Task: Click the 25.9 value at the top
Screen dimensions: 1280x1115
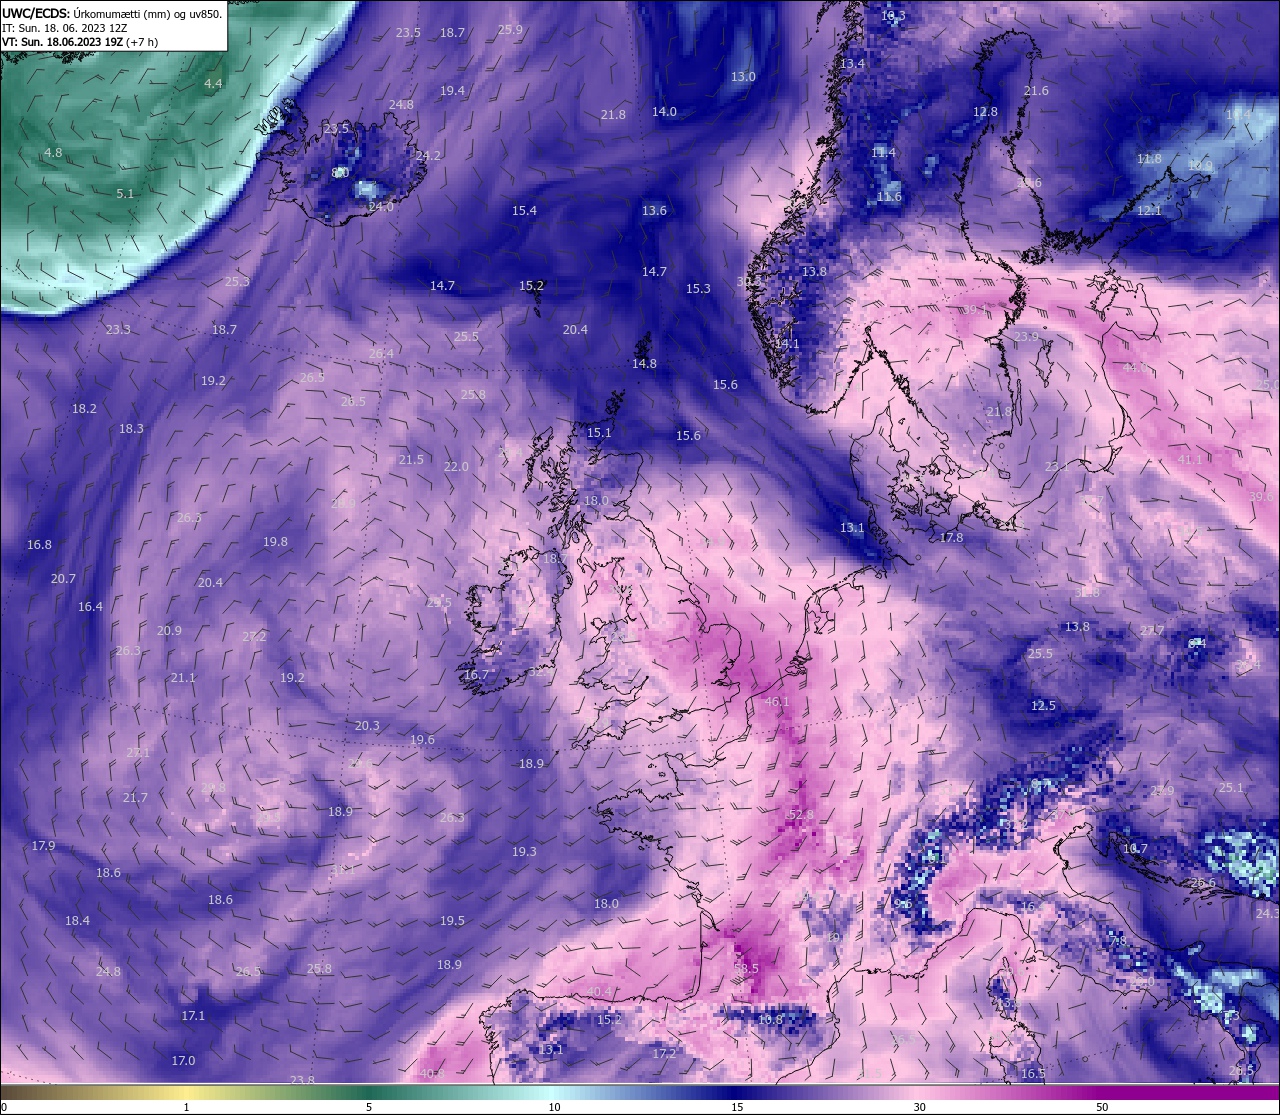Action: pos(510,30)
